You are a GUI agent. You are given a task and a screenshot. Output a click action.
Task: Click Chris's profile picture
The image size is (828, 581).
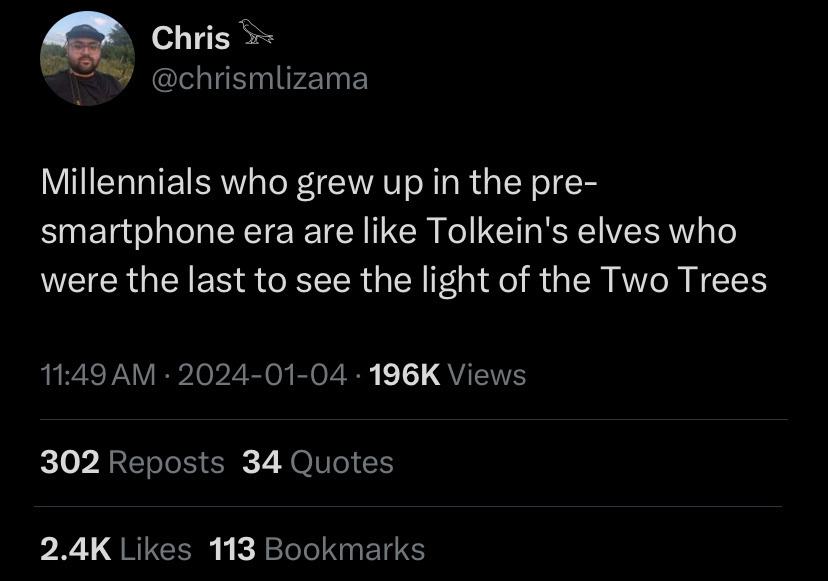click(87, 58)
